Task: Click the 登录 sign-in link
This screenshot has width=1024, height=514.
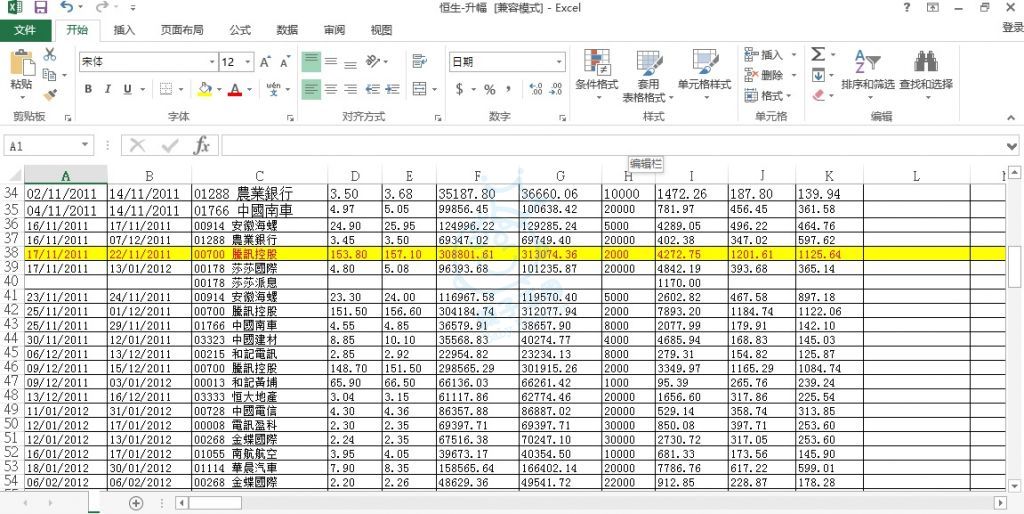Action: [1011, 29]
